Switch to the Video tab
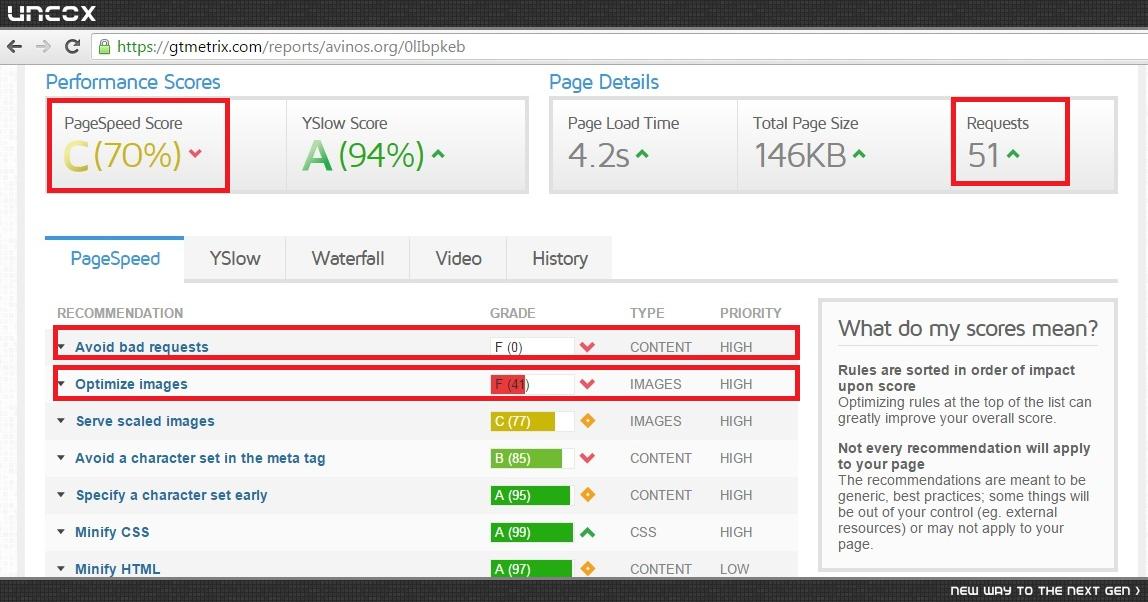1148x602 pixels. pyautogui.click(x=458, y=259)
